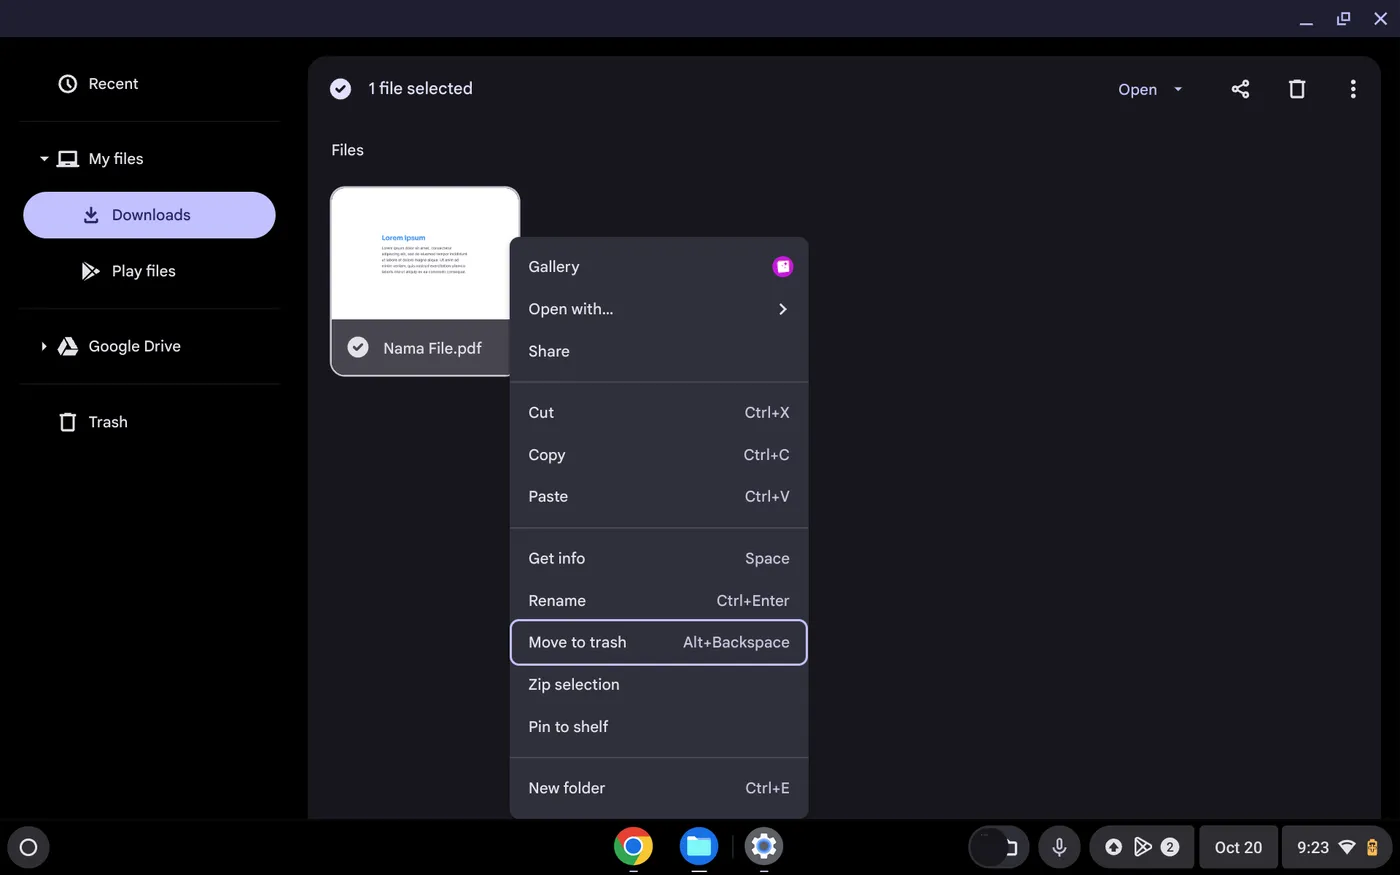The height and width of the screenshot is (875, 1400).
Task: Click the Share icon in toolbar
Action: click(x=1240, y=89)
